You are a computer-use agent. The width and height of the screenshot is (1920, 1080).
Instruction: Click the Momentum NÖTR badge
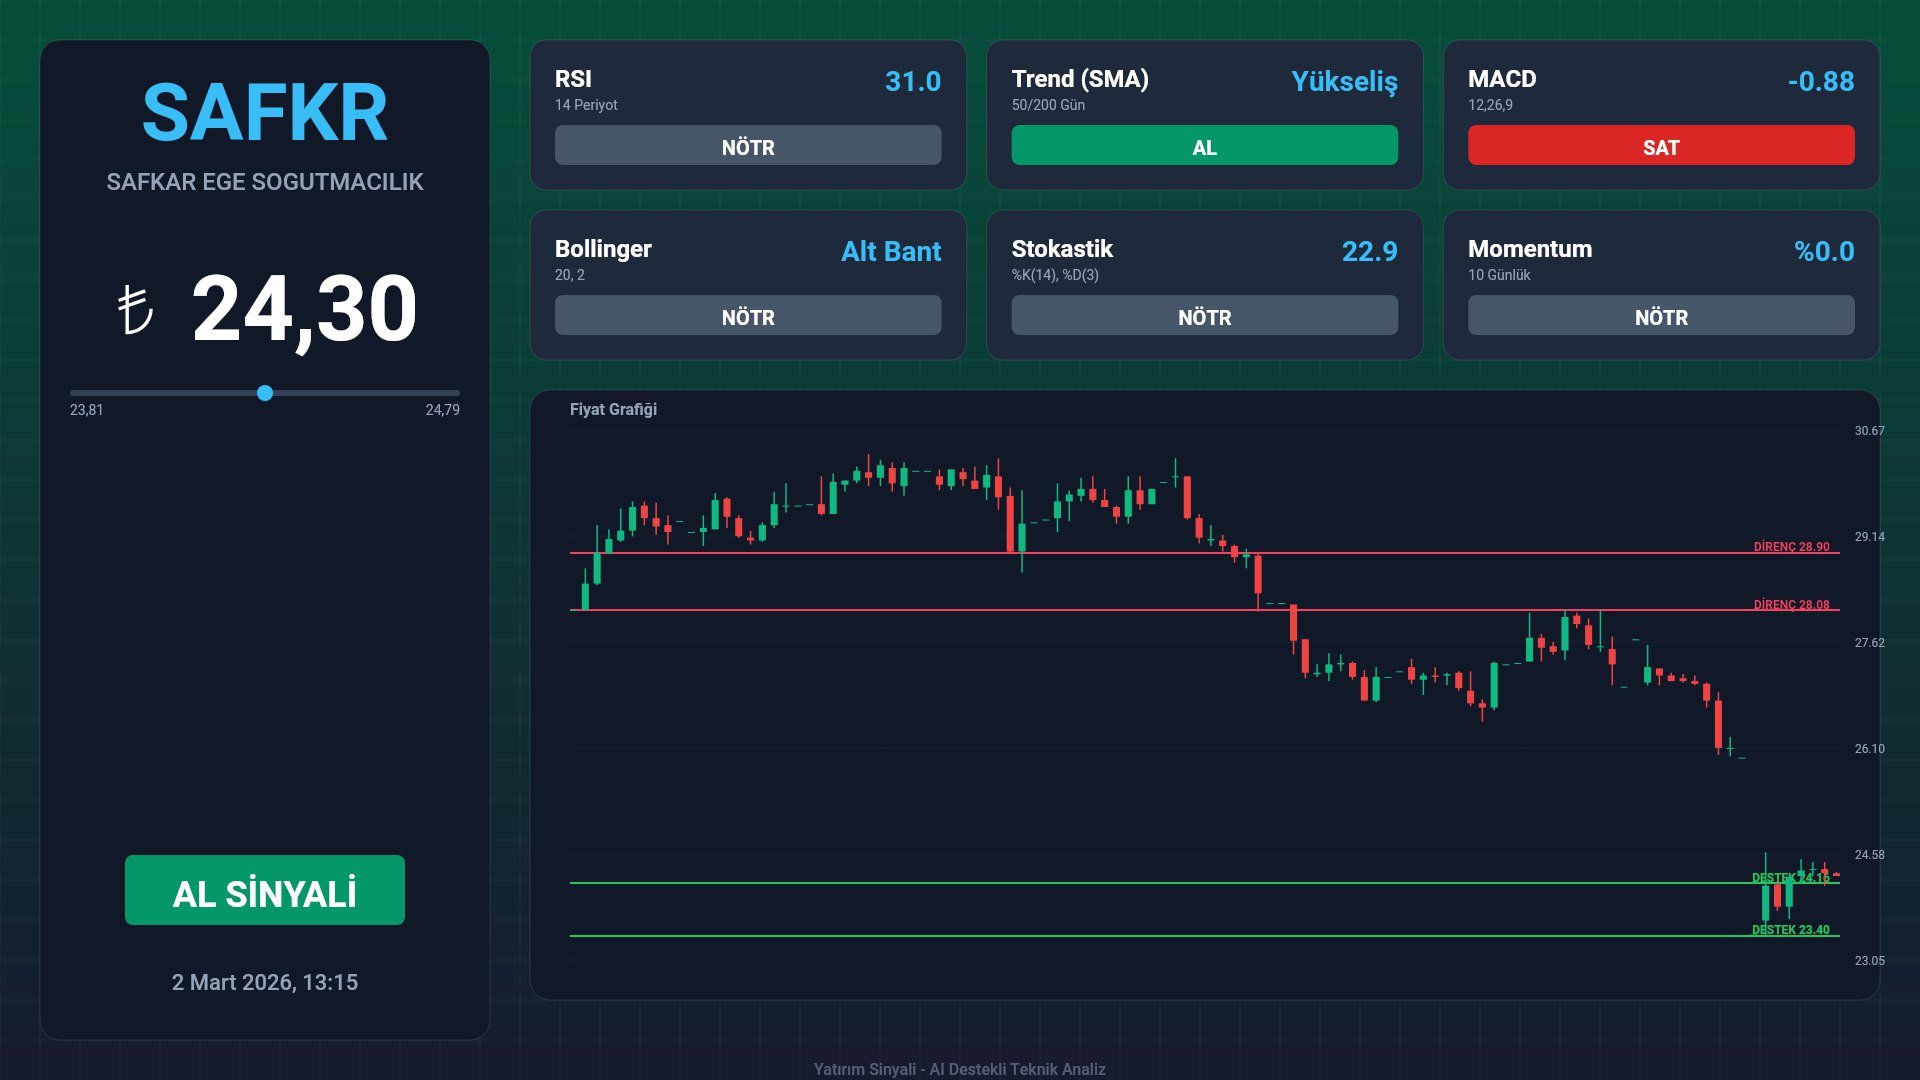(1661, 316)
